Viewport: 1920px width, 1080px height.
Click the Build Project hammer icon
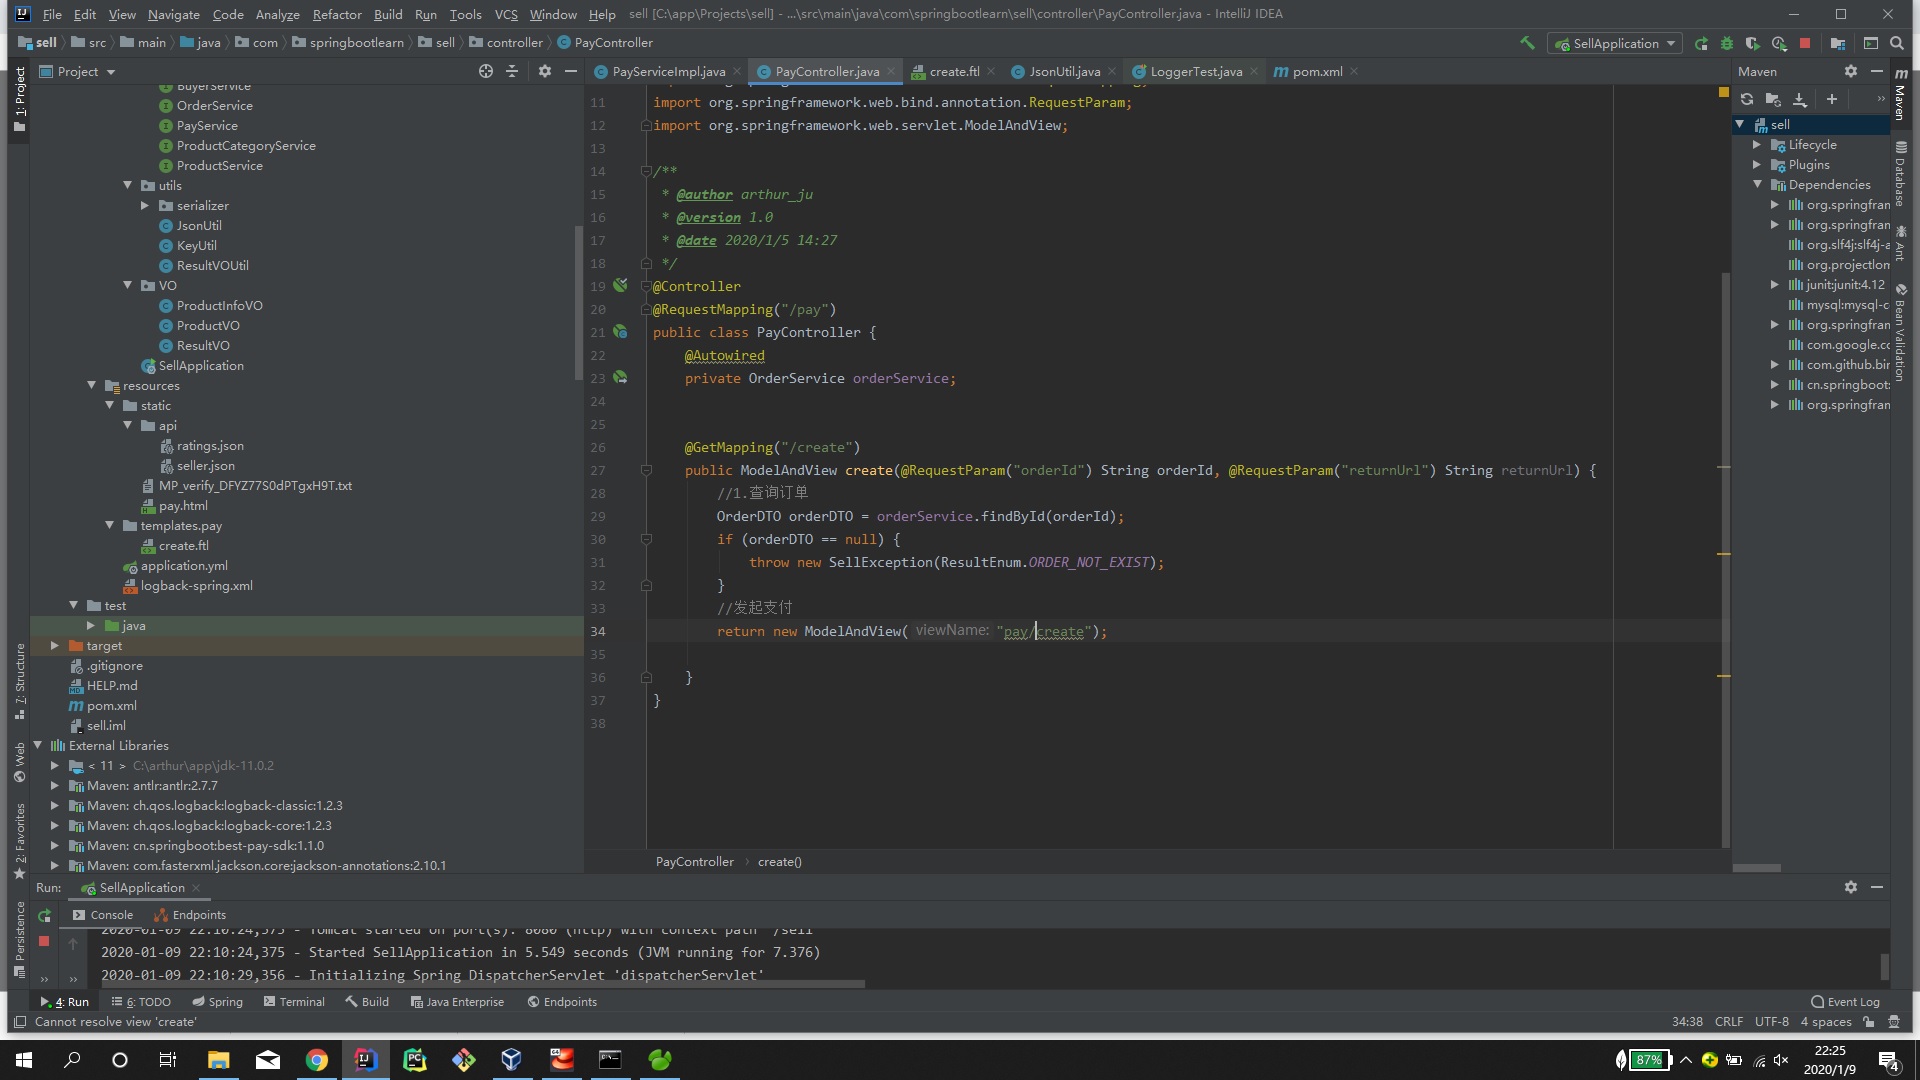click(x=1527, y=43)
